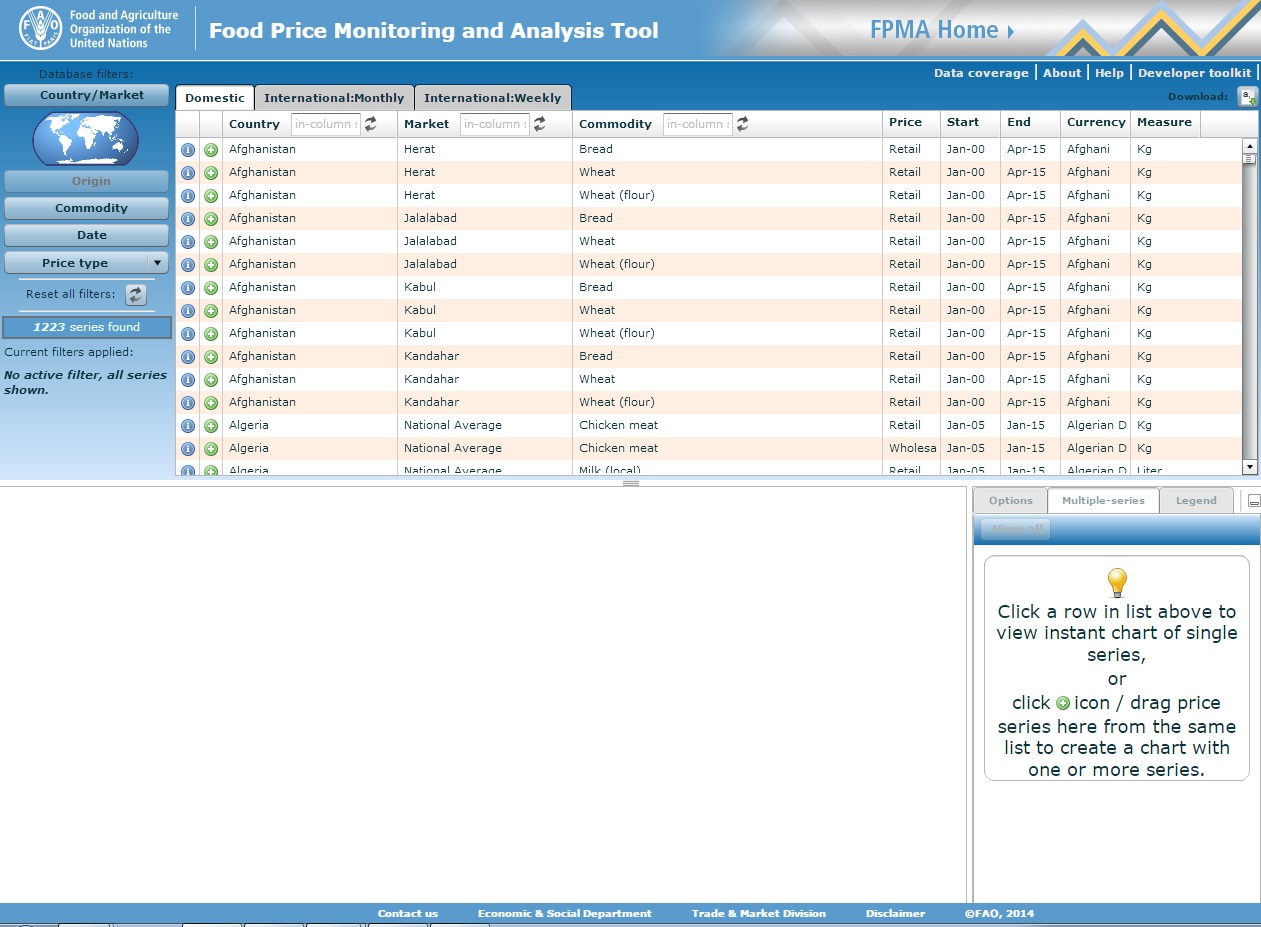Image resolution: width=1261 pixels, height=927 pixels.
Task: Click the FAO logo in header
Action: pyautogui.click(x=41, y=29)
